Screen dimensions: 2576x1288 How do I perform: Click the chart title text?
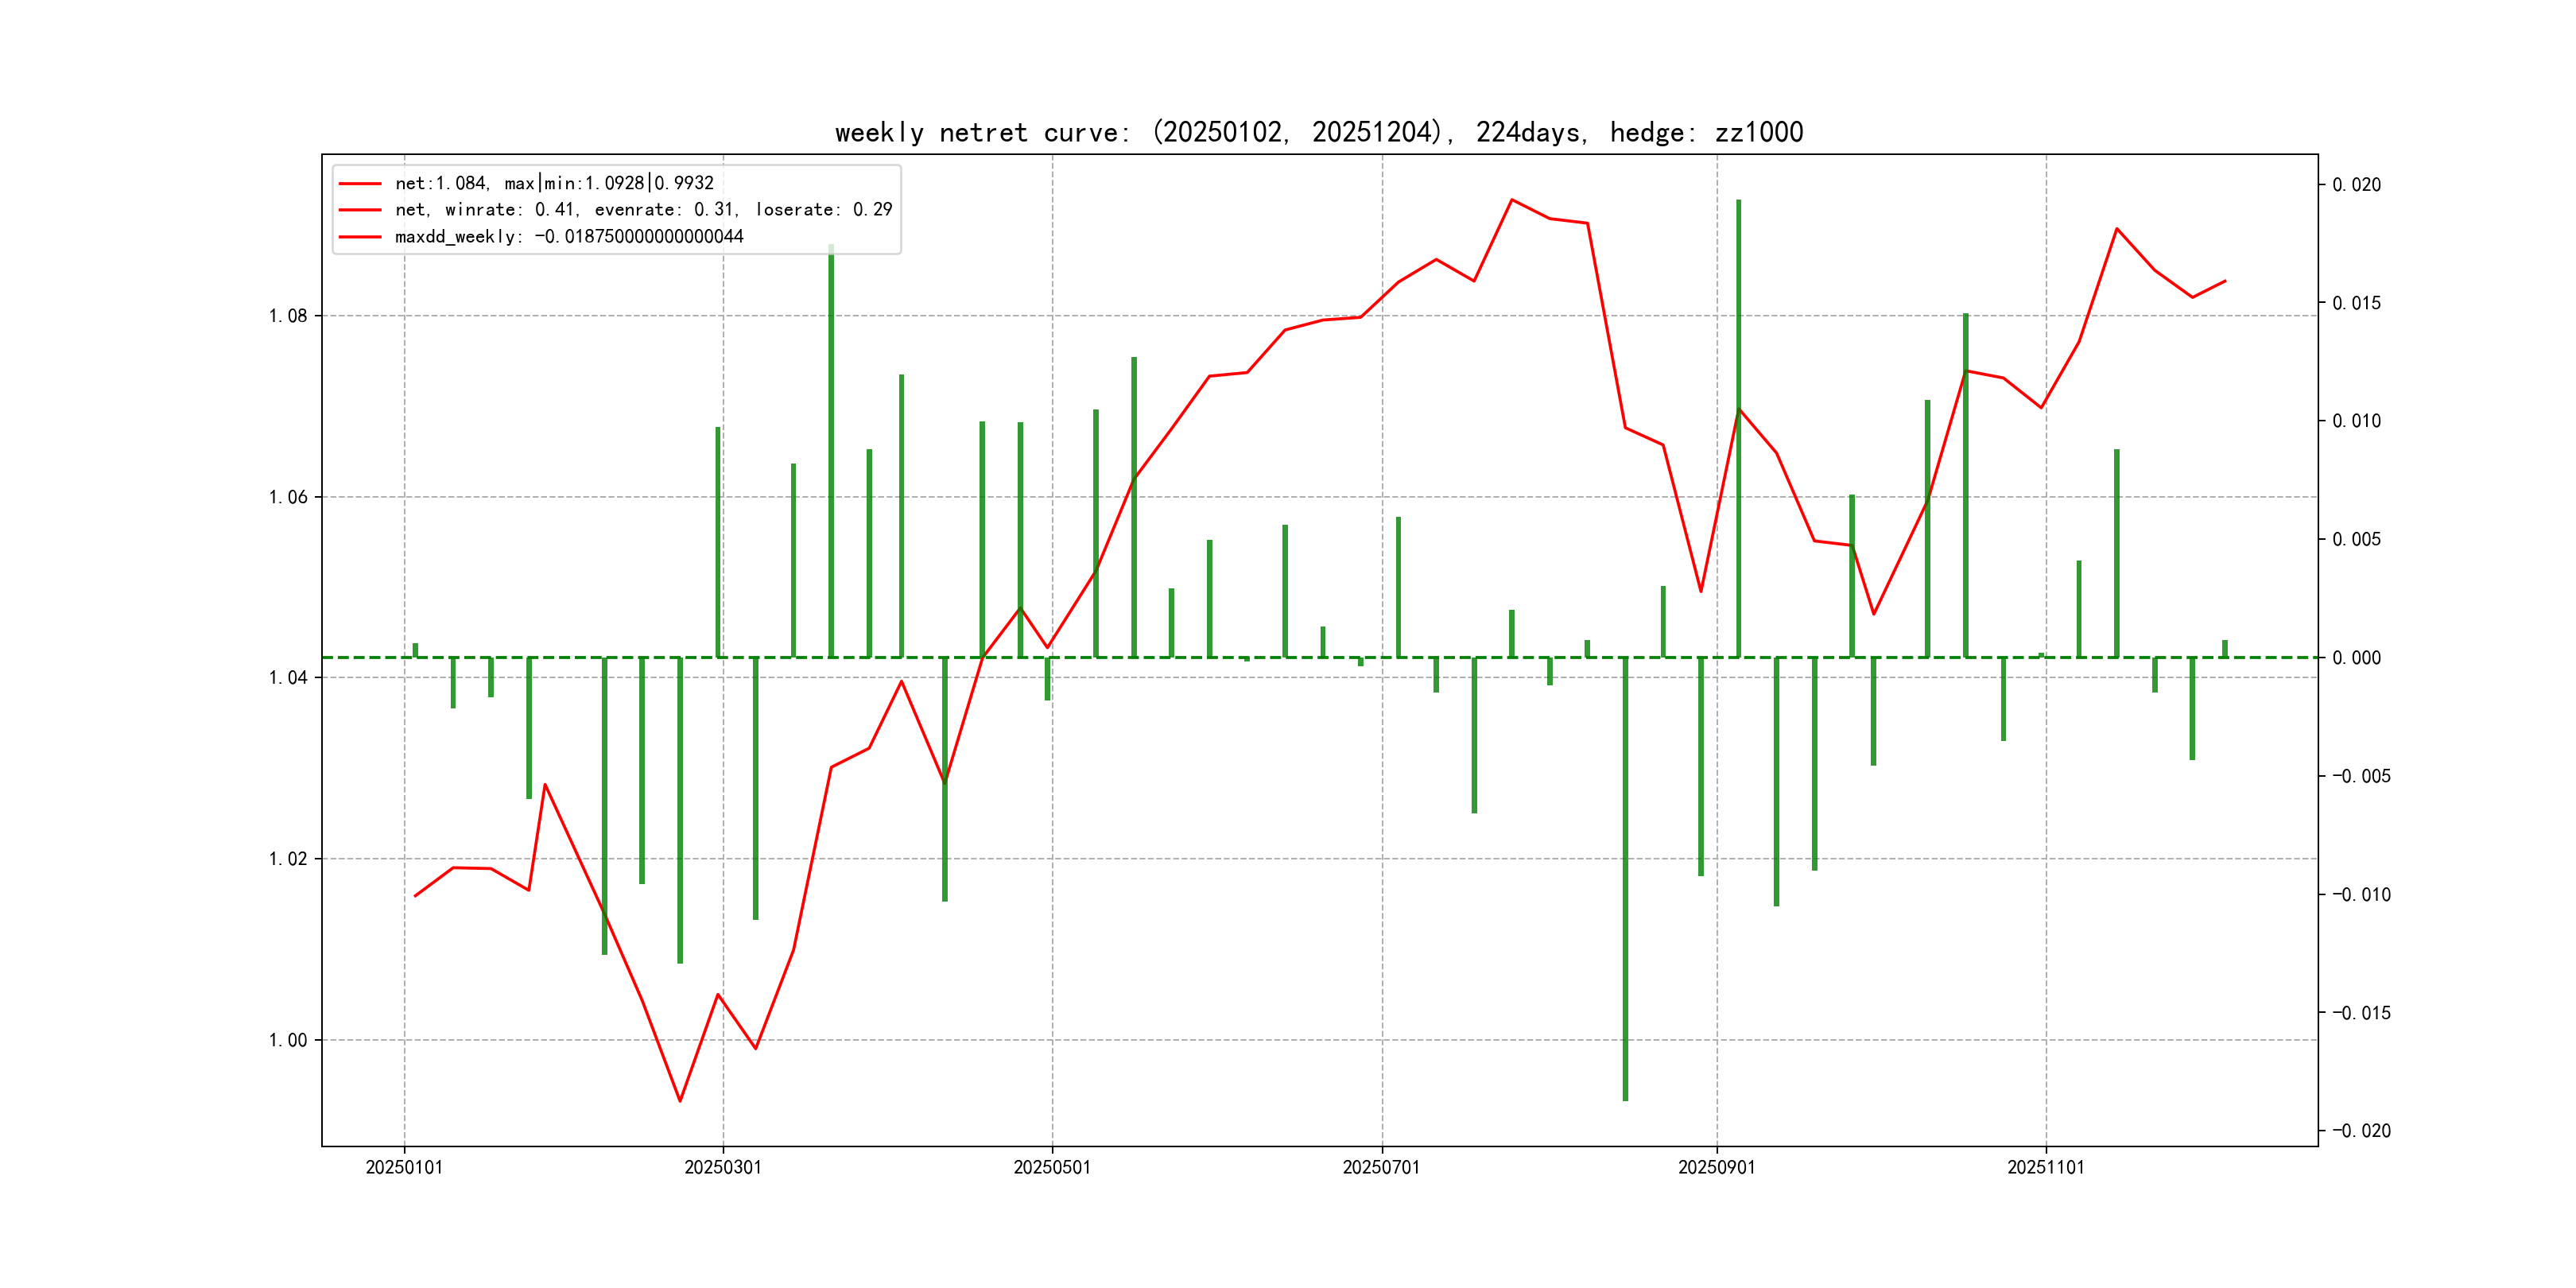coord(1318,132)
